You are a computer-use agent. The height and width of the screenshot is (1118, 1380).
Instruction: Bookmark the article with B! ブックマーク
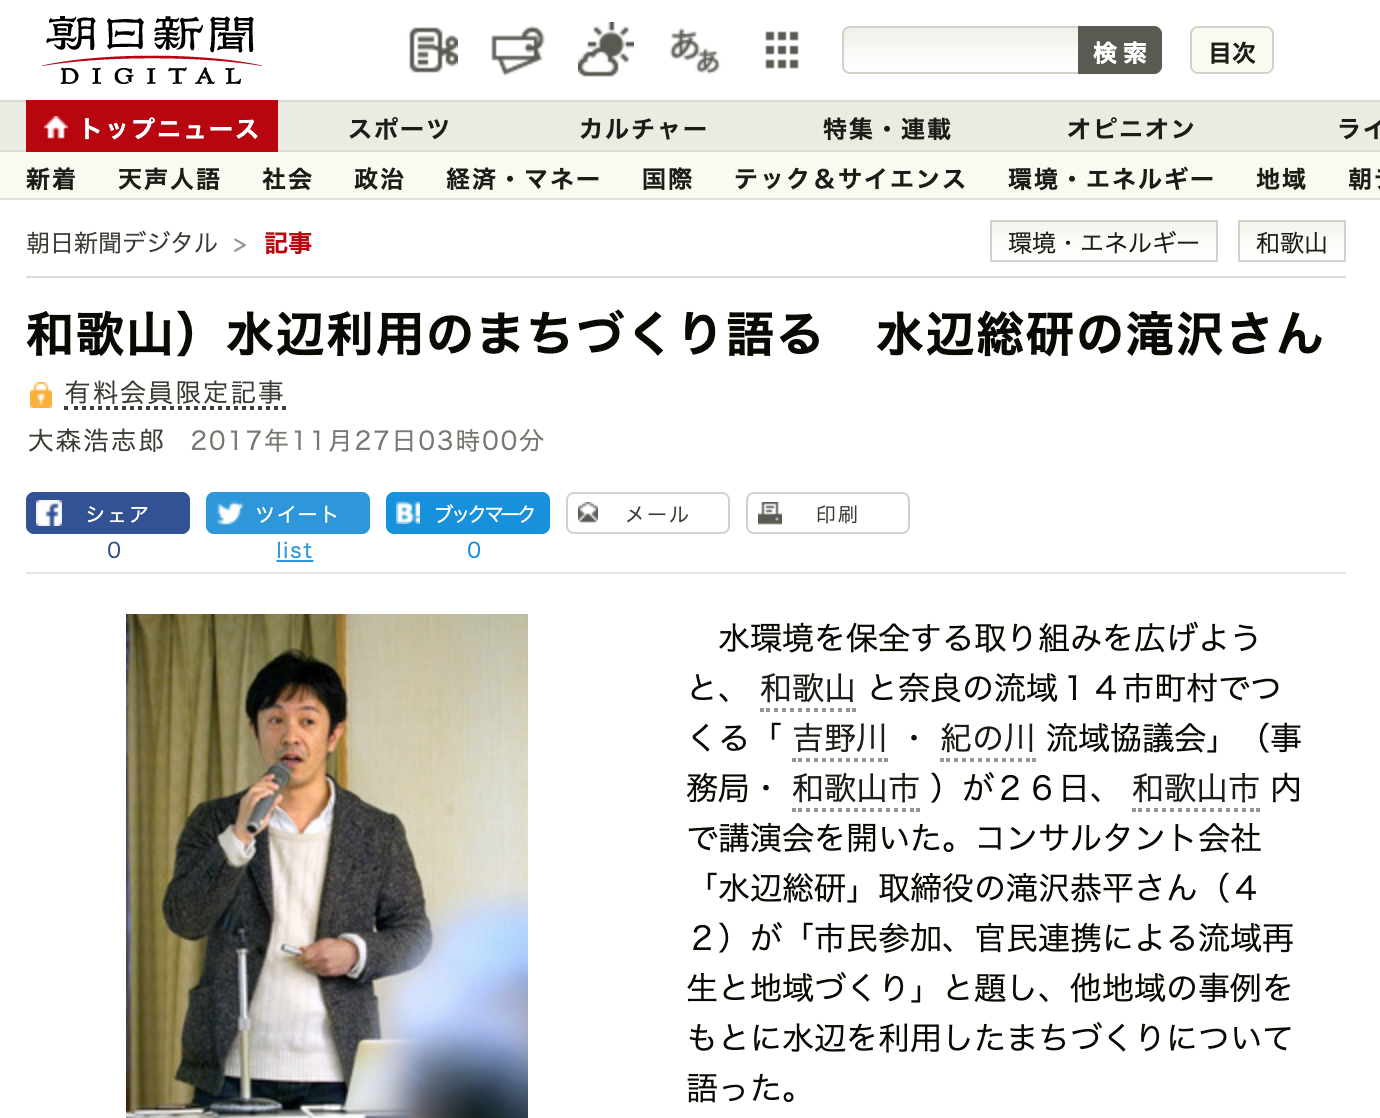(x=468, y=513)
